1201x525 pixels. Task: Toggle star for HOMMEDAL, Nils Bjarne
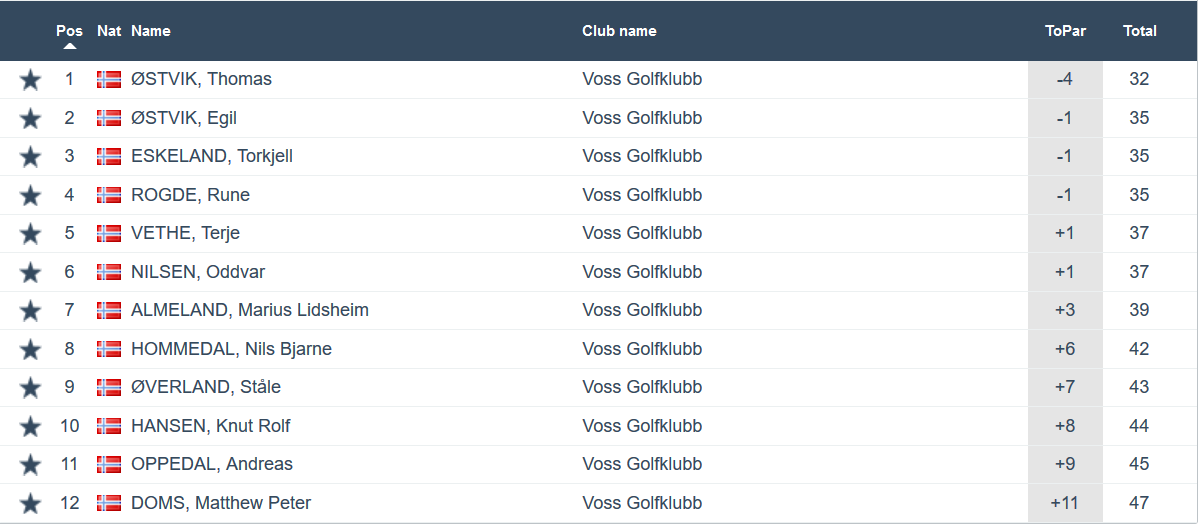point(30,349)
